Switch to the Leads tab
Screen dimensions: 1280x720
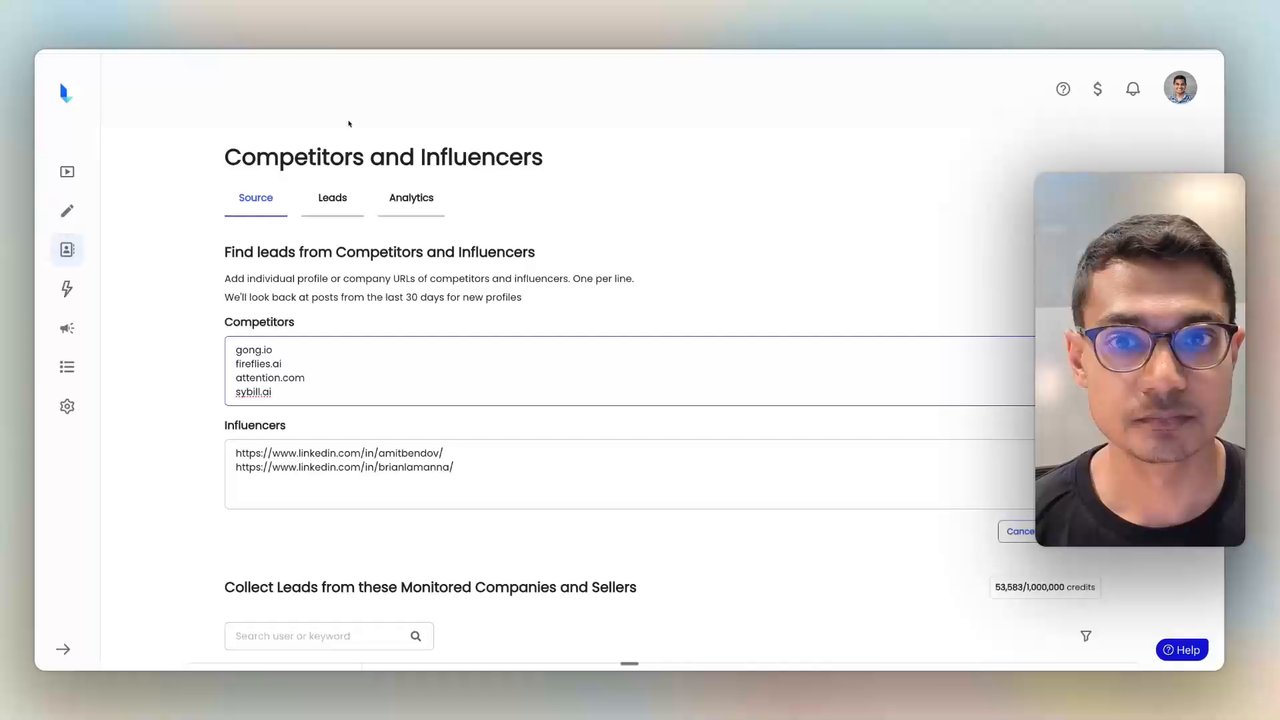coord(332,198)
